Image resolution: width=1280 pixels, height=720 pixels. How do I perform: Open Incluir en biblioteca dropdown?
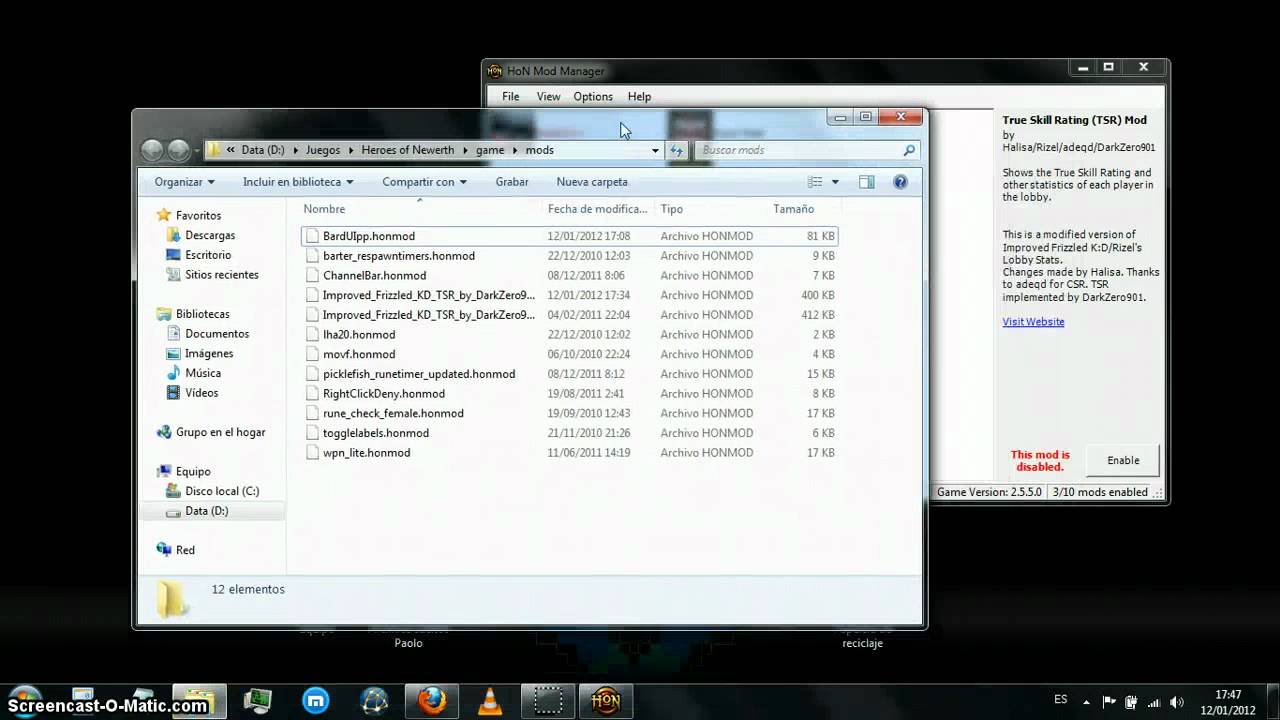click(x=298, y=182)
